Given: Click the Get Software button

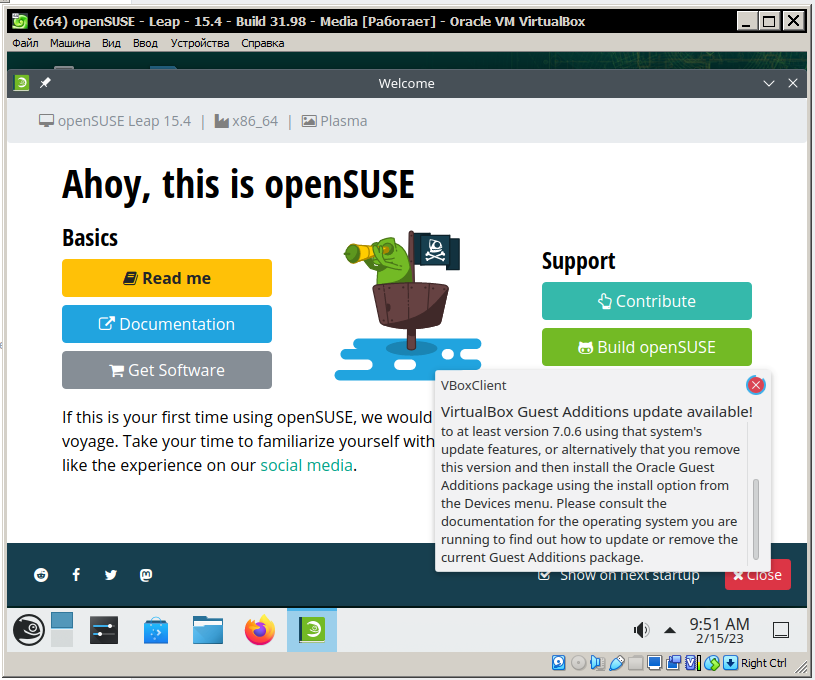Looking at the screenshot, I should [x=167, y=370].
